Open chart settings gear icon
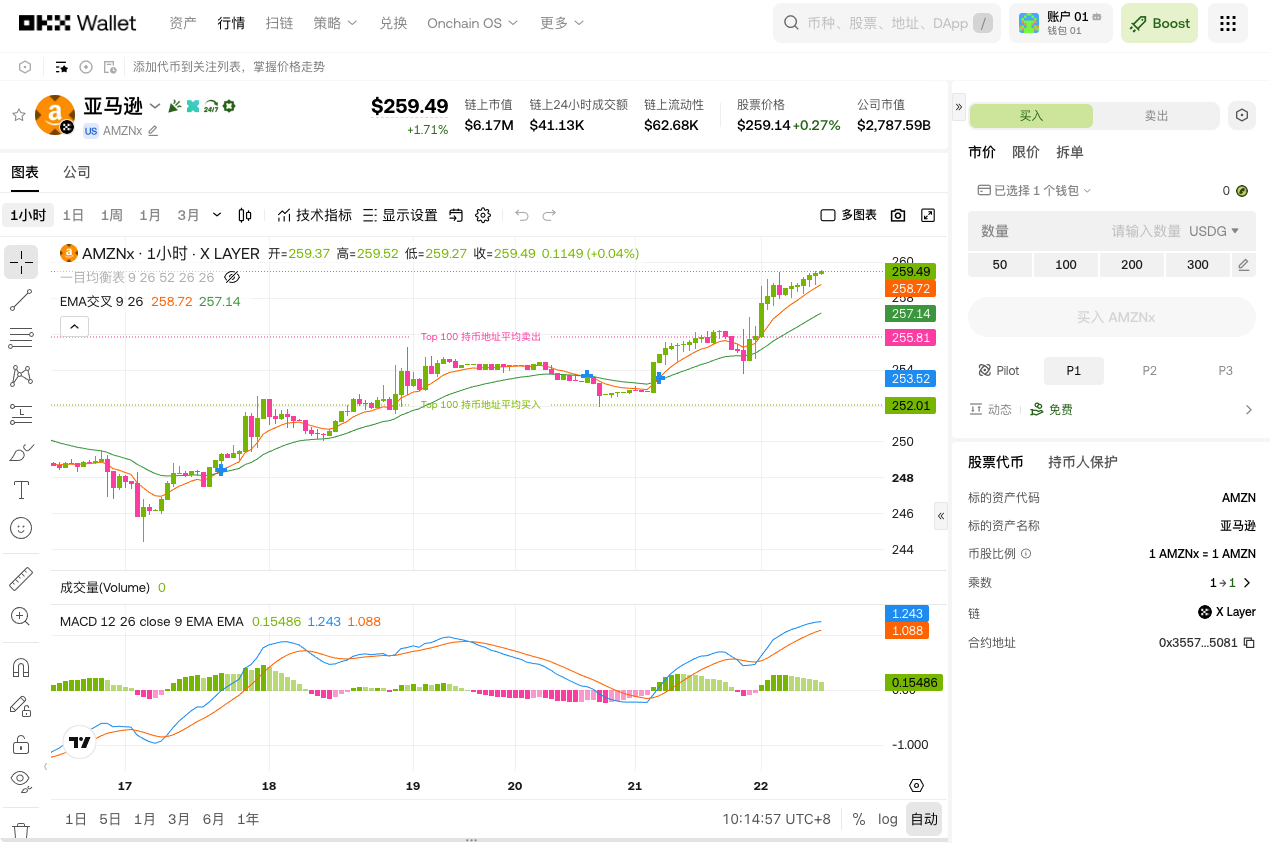 pos(483,215)
